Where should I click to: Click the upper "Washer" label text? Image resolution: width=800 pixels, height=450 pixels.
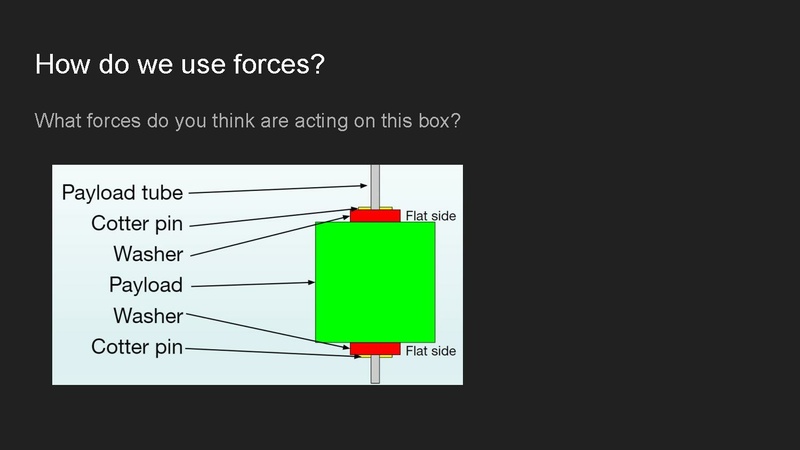click(148, 254)
